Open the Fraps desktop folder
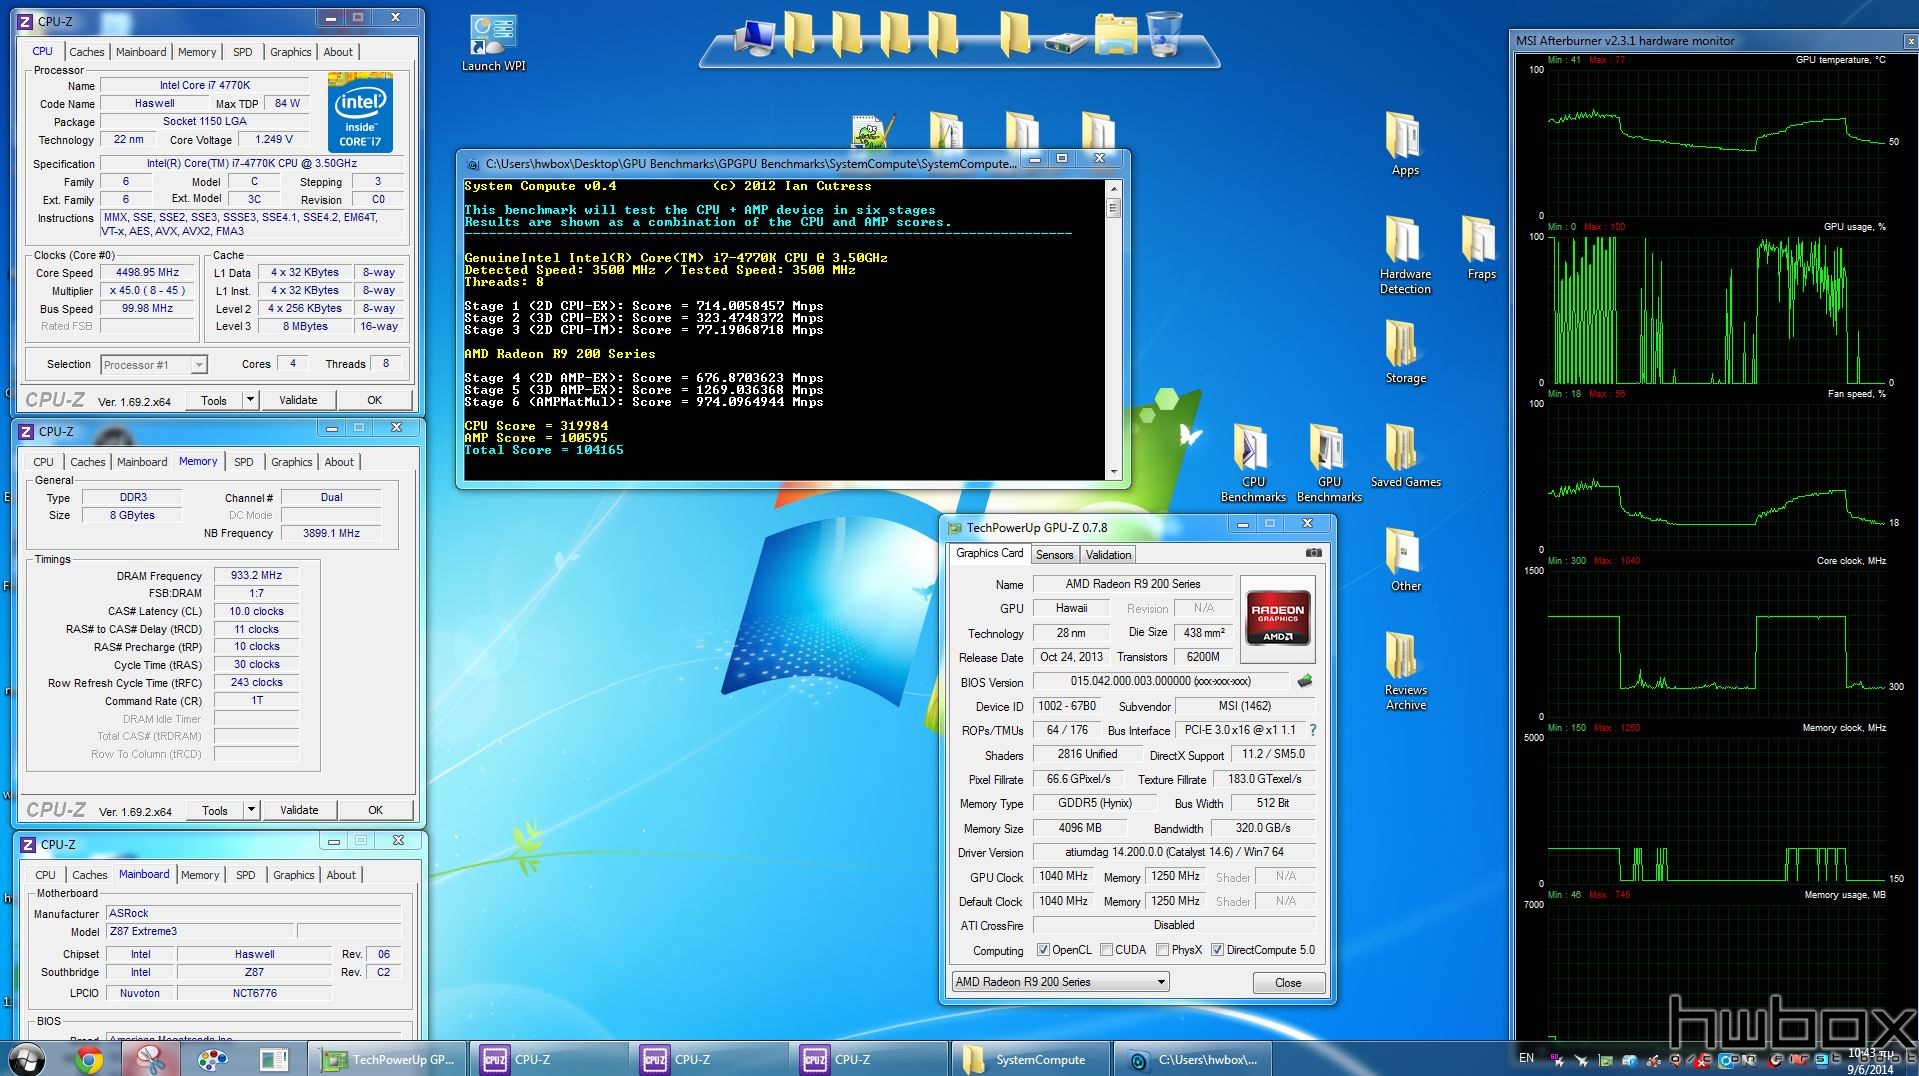 point(1481,248)
